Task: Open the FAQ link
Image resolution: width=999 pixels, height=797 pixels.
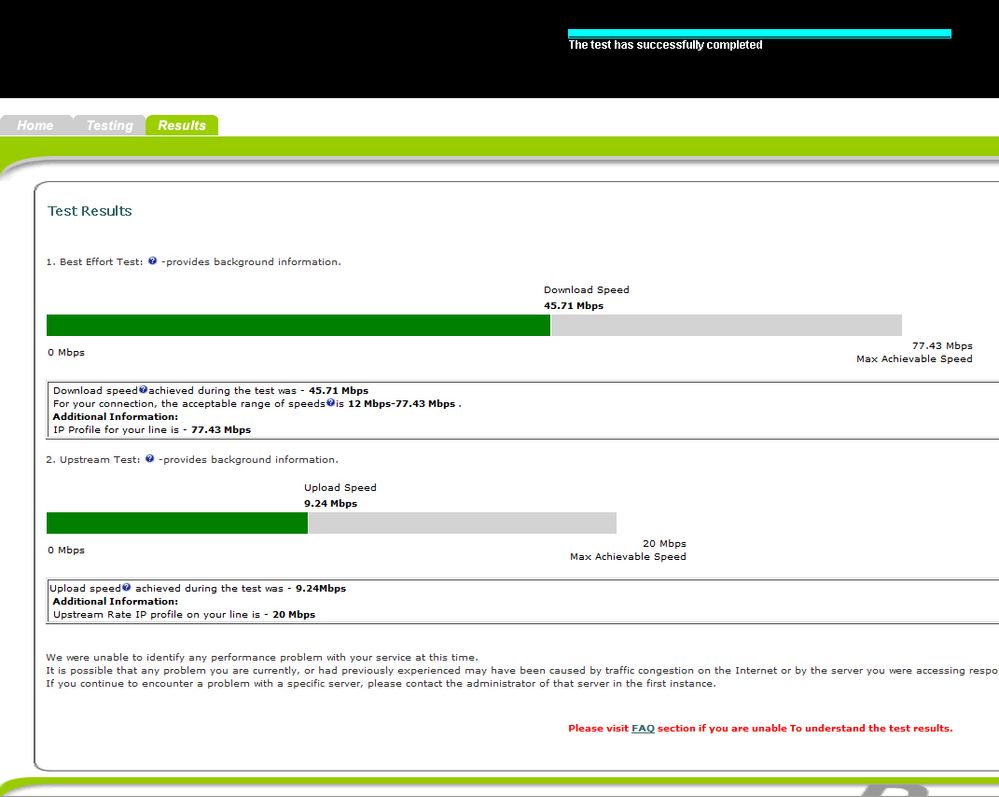Action: pyautogui.click(x=643, y=728)
